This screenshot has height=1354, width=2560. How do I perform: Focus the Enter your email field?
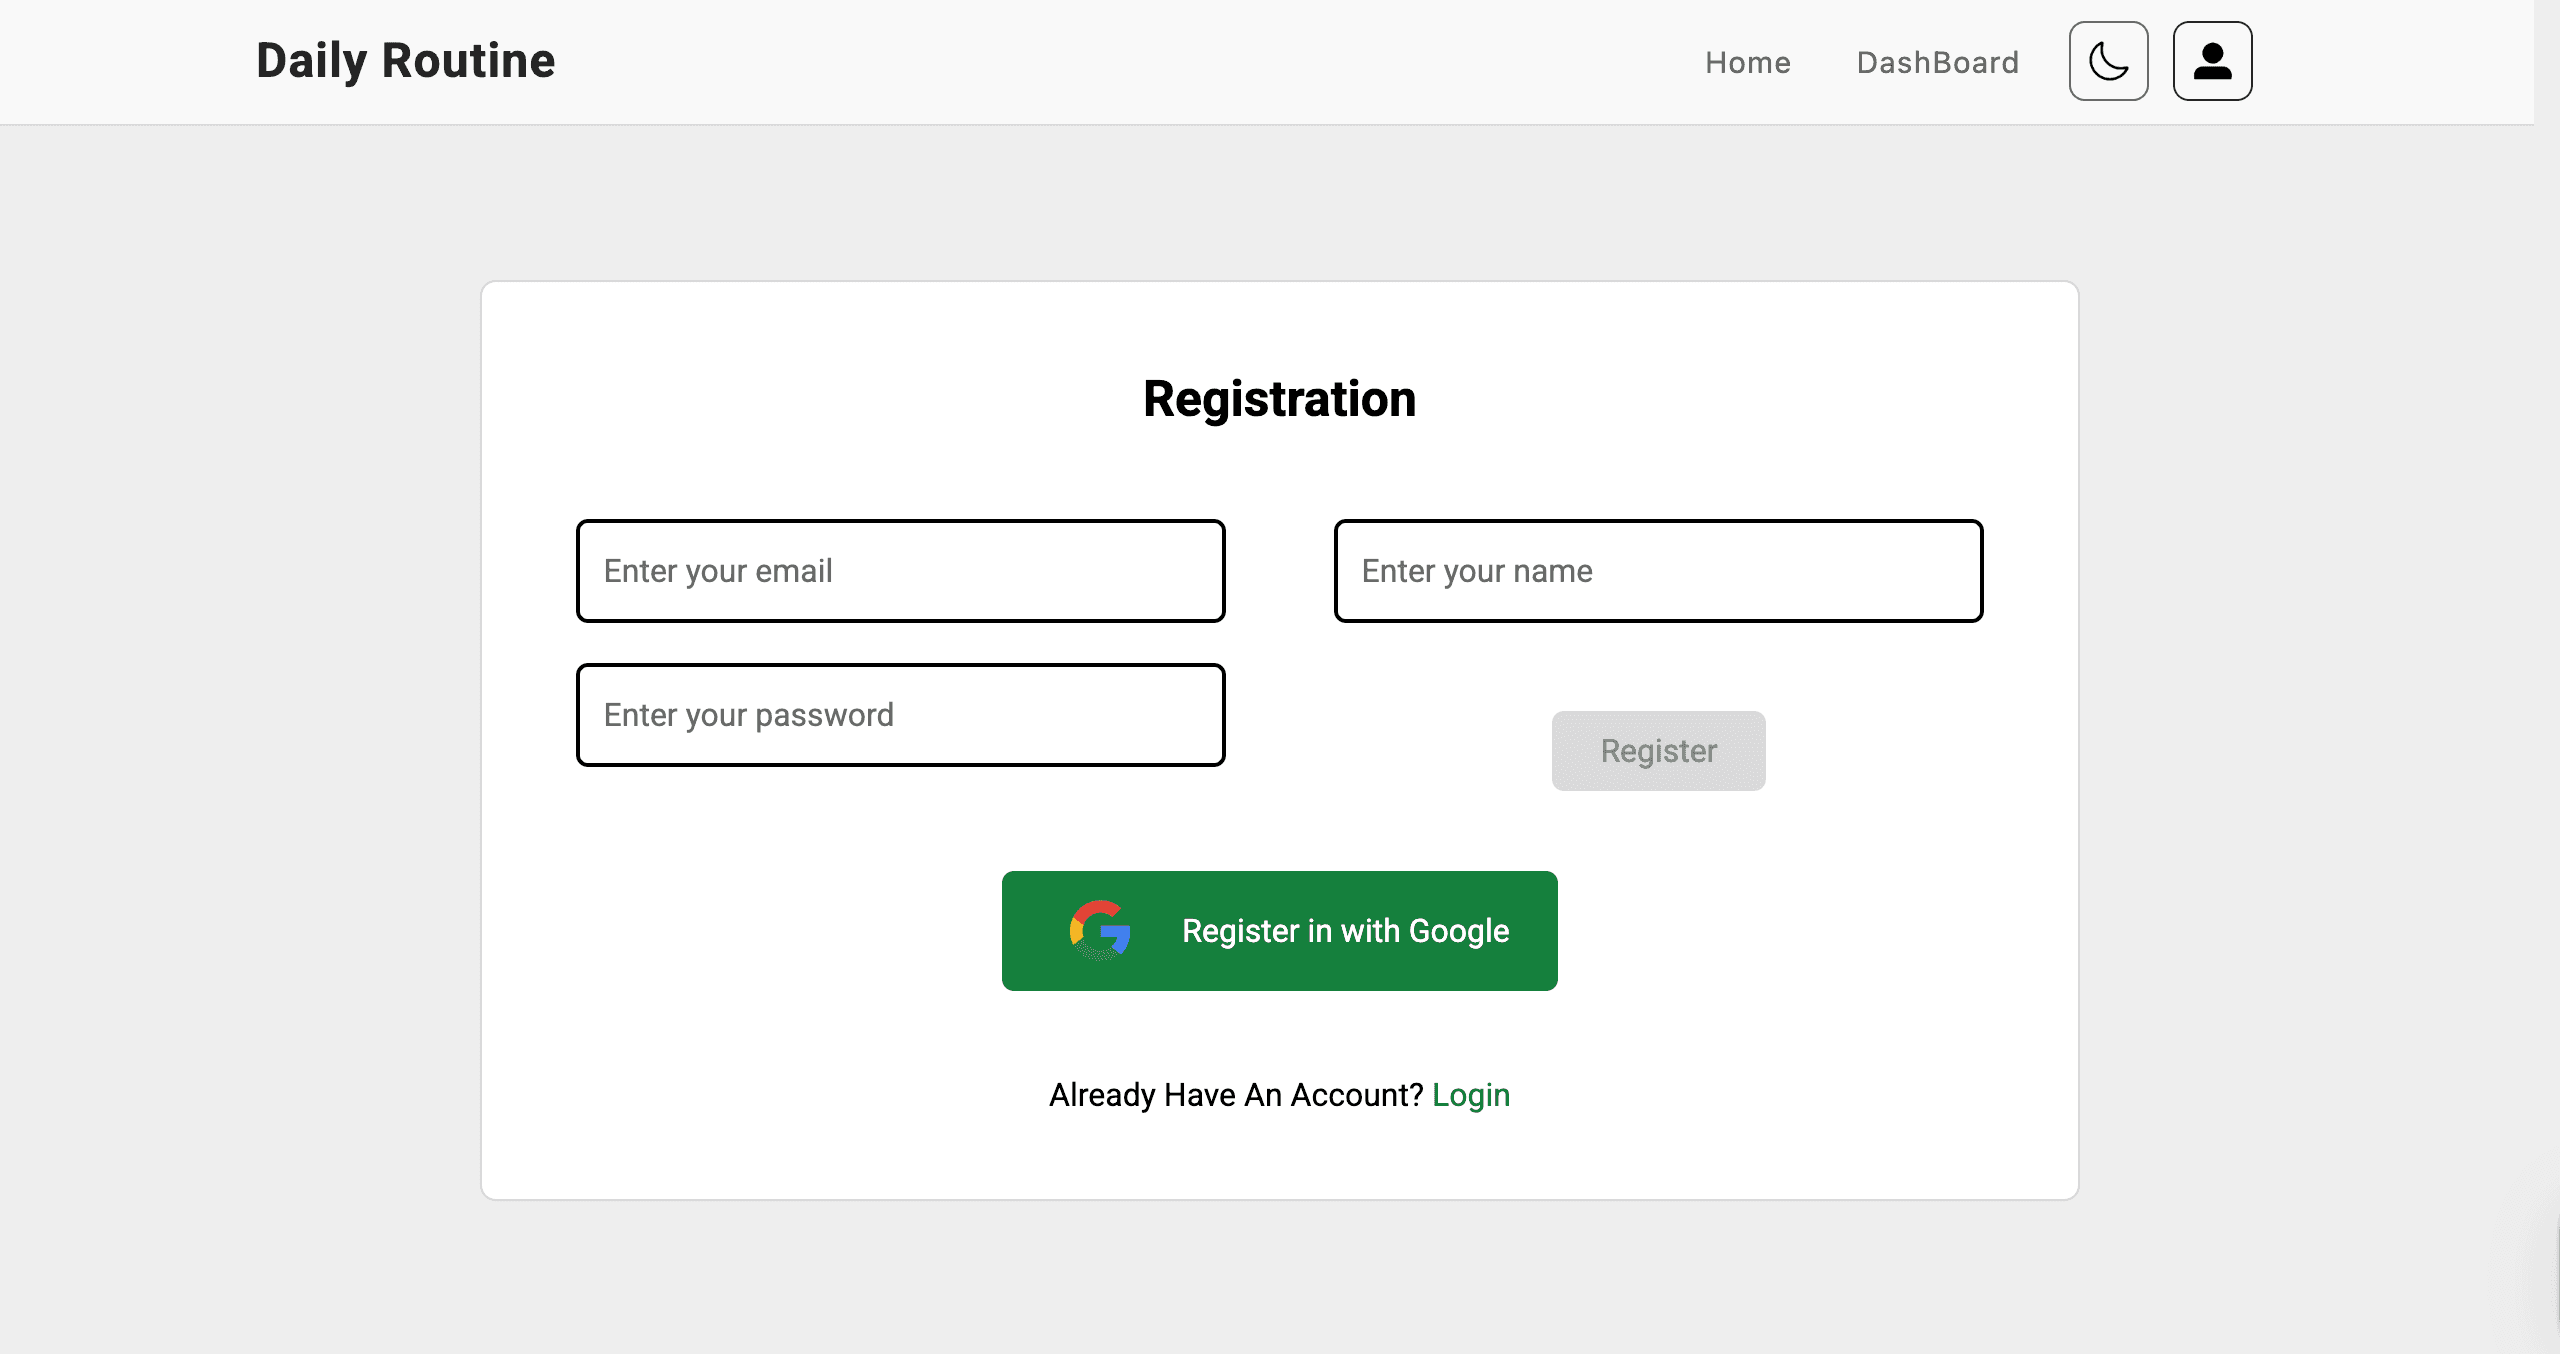[x=900, y=571]
